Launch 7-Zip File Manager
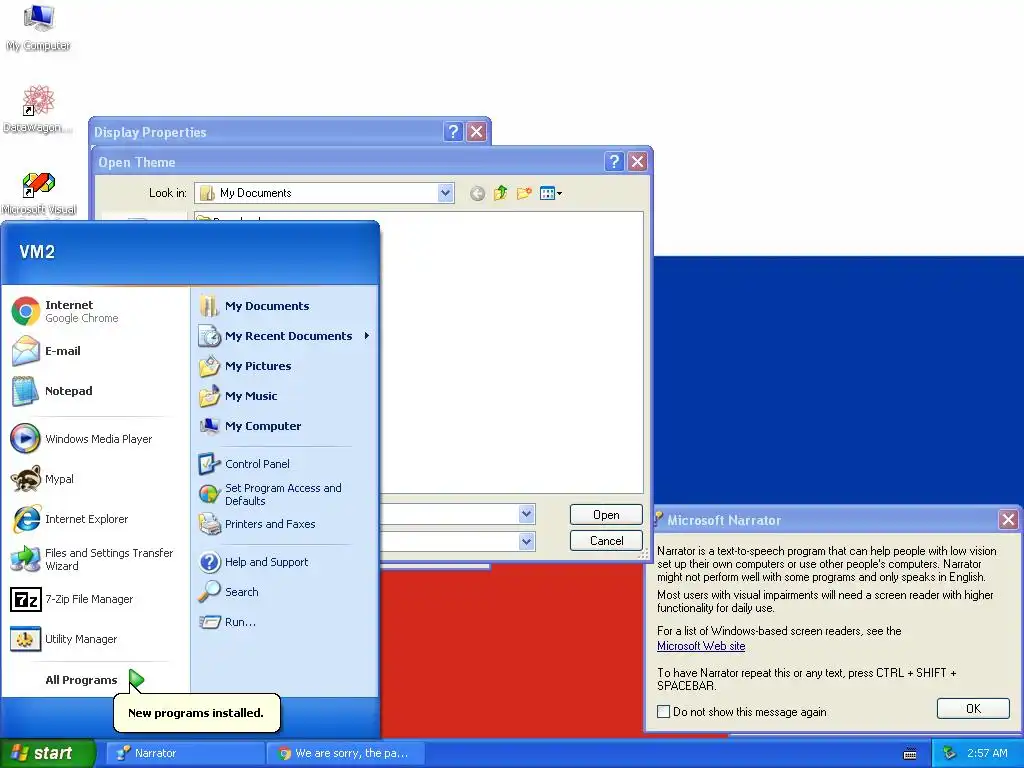Viewport: 1024px width, 768px height. coord(95,599)
